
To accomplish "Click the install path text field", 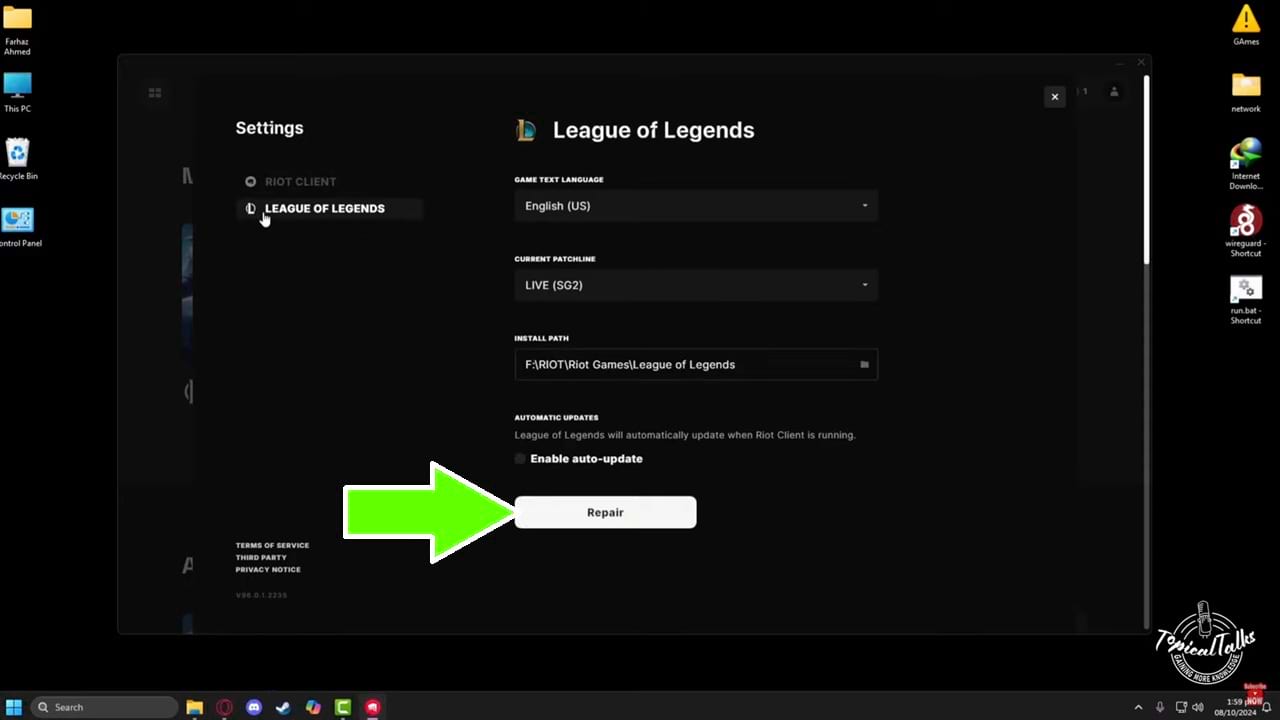I will click(680, 365).
